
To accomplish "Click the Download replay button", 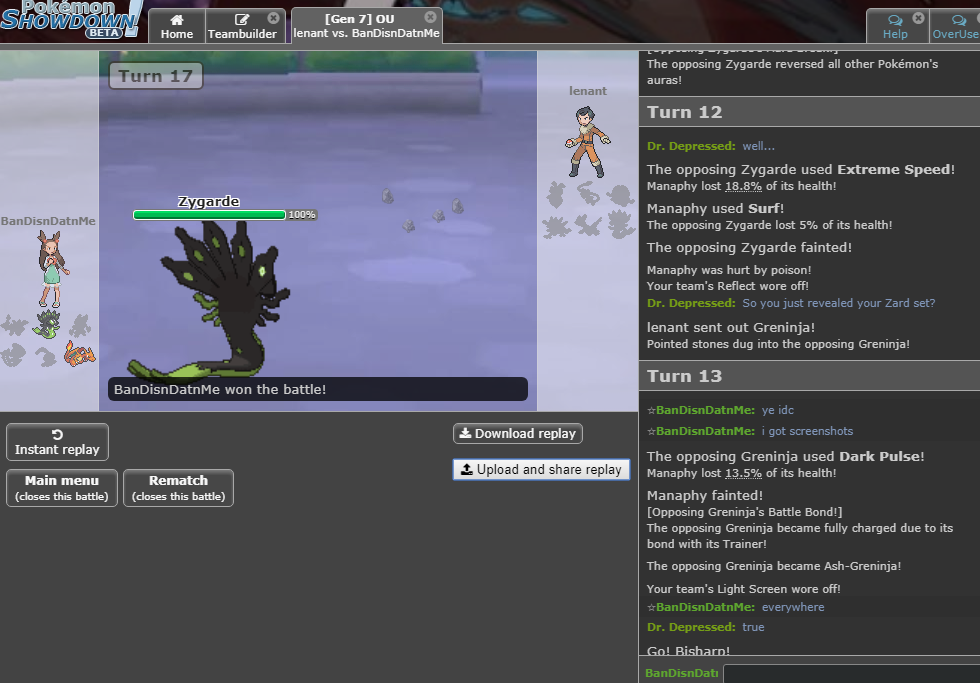I will click(x=518, y=434).
